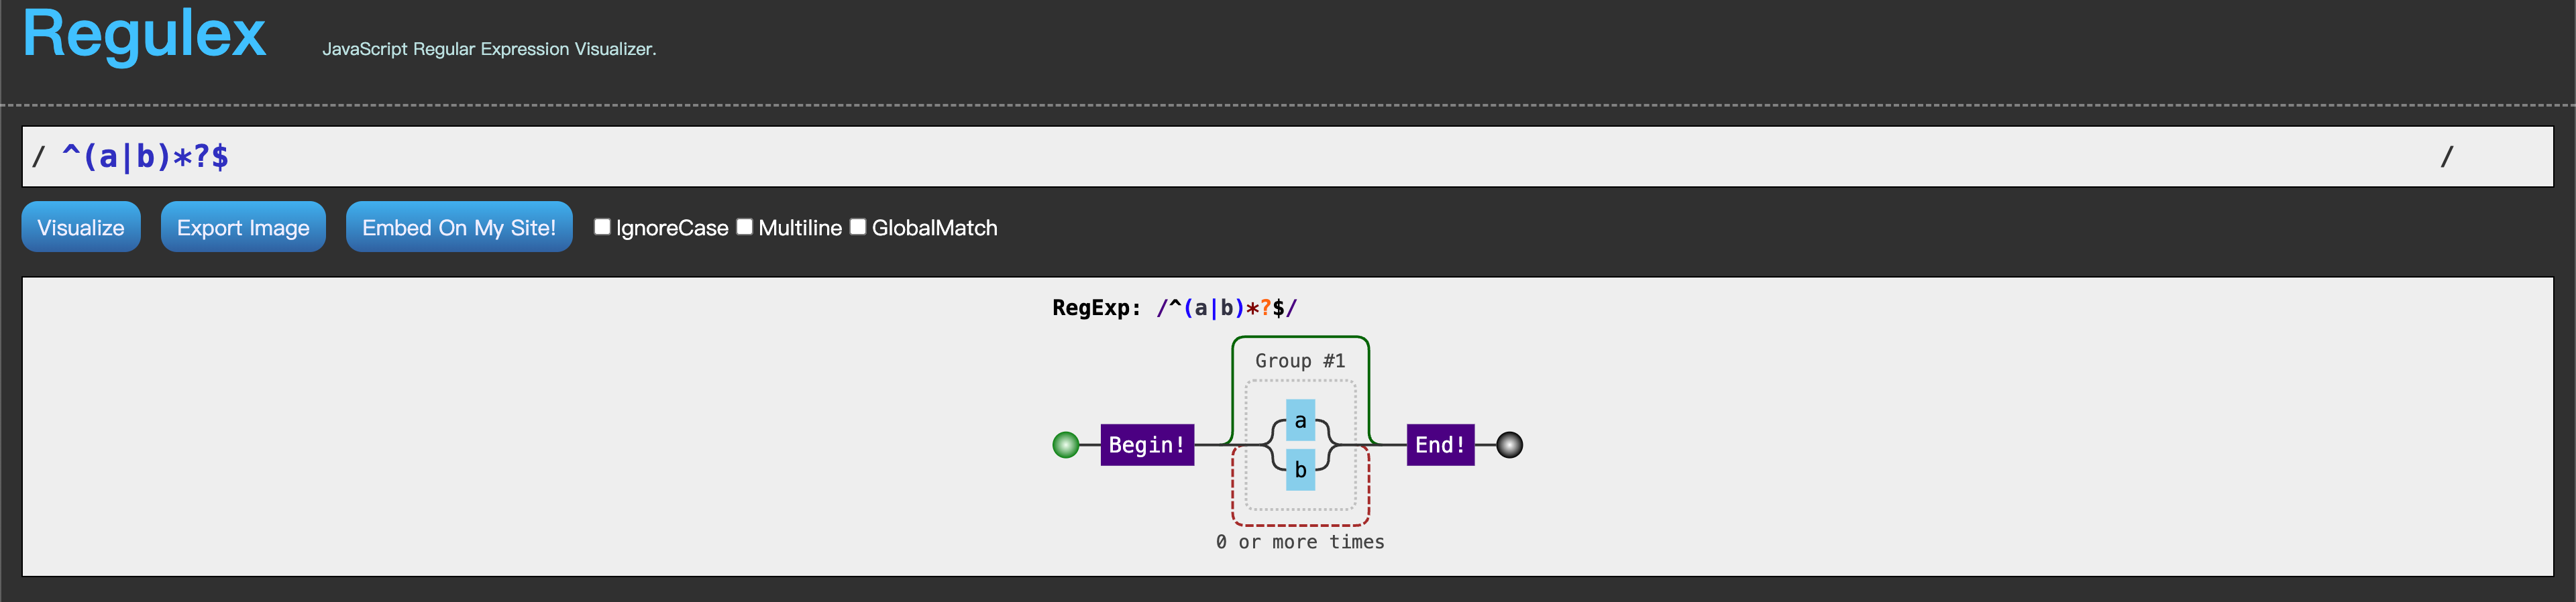Click the '0 or more times' label

point(1300,542)
